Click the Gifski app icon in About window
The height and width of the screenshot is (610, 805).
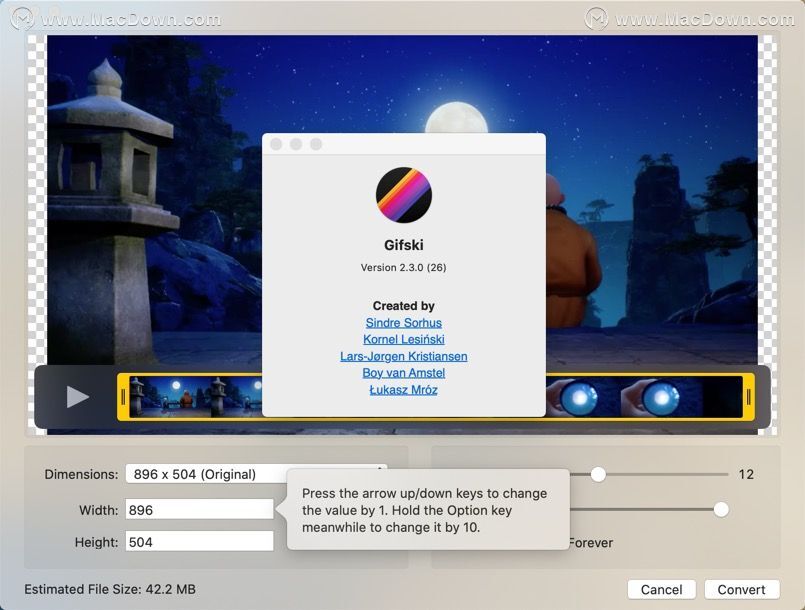point(404,195)
